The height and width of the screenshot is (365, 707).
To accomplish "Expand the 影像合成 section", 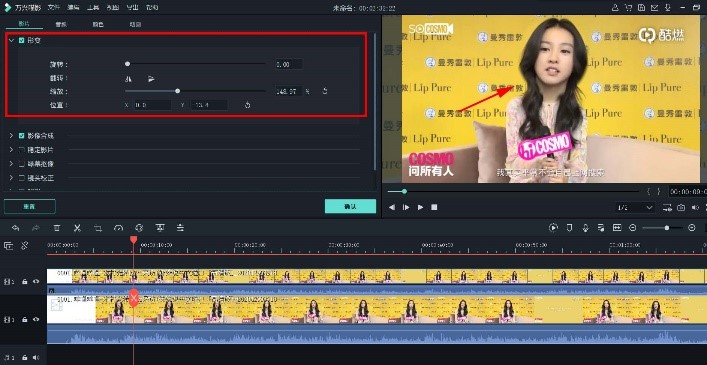I will [x=11, y=135].
